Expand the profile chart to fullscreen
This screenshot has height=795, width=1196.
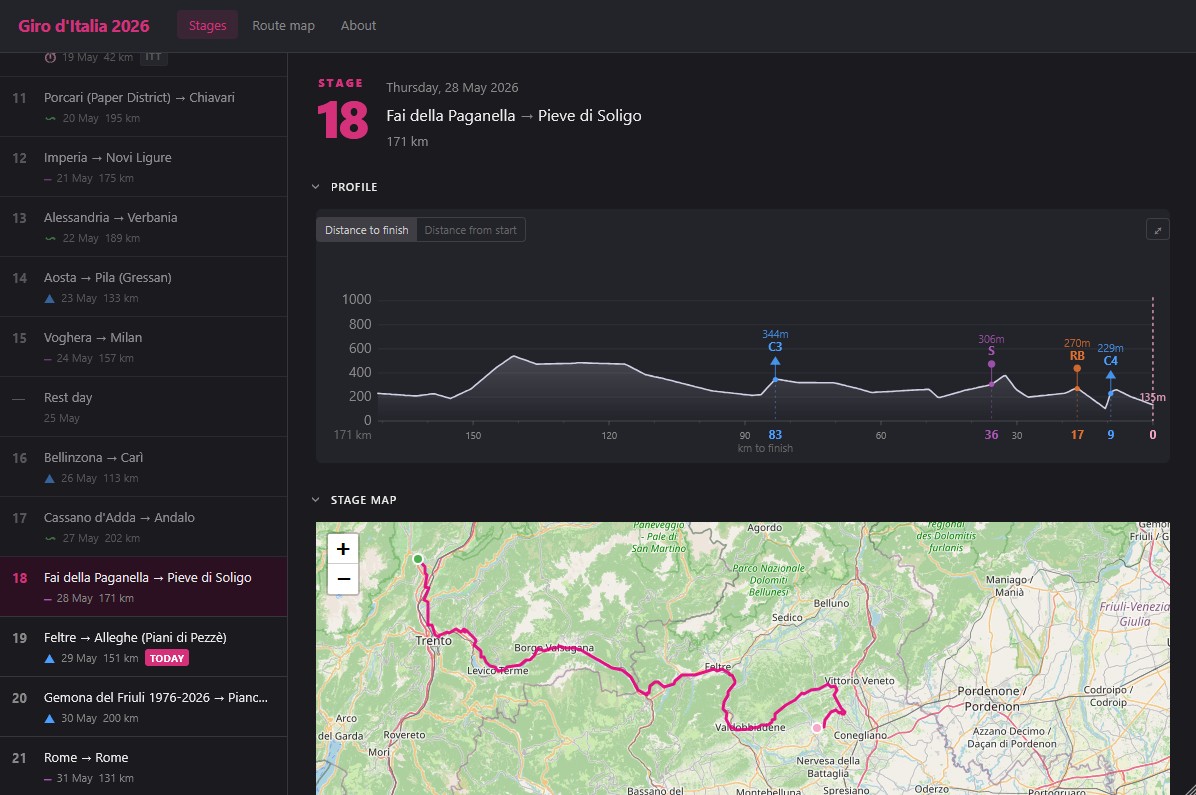(1157, 230)
